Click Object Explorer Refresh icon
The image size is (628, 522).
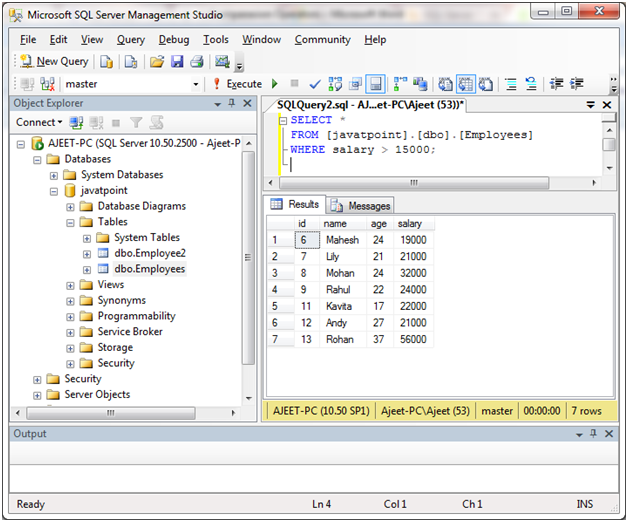pos(156,122)
